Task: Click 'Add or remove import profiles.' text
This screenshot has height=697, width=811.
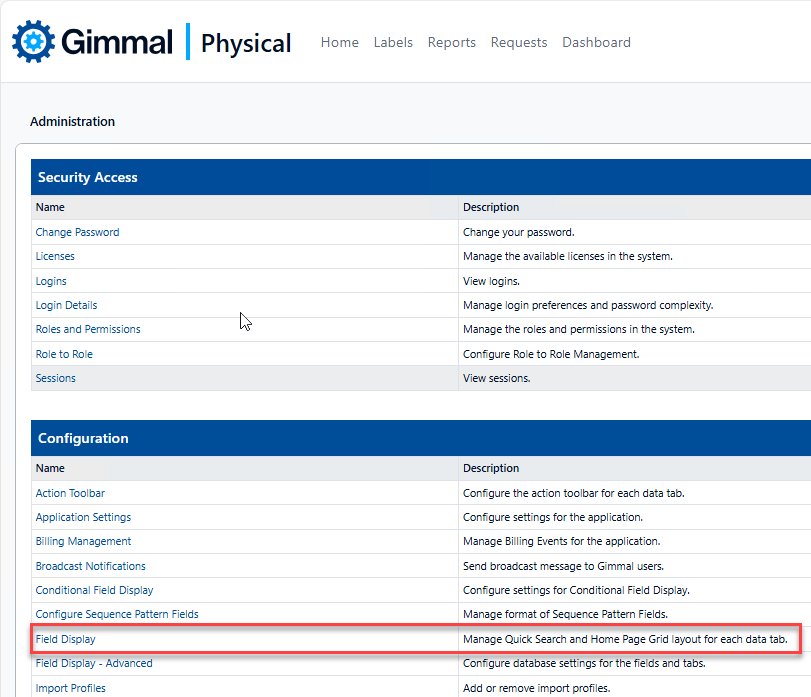Action: tap(536, 688)
